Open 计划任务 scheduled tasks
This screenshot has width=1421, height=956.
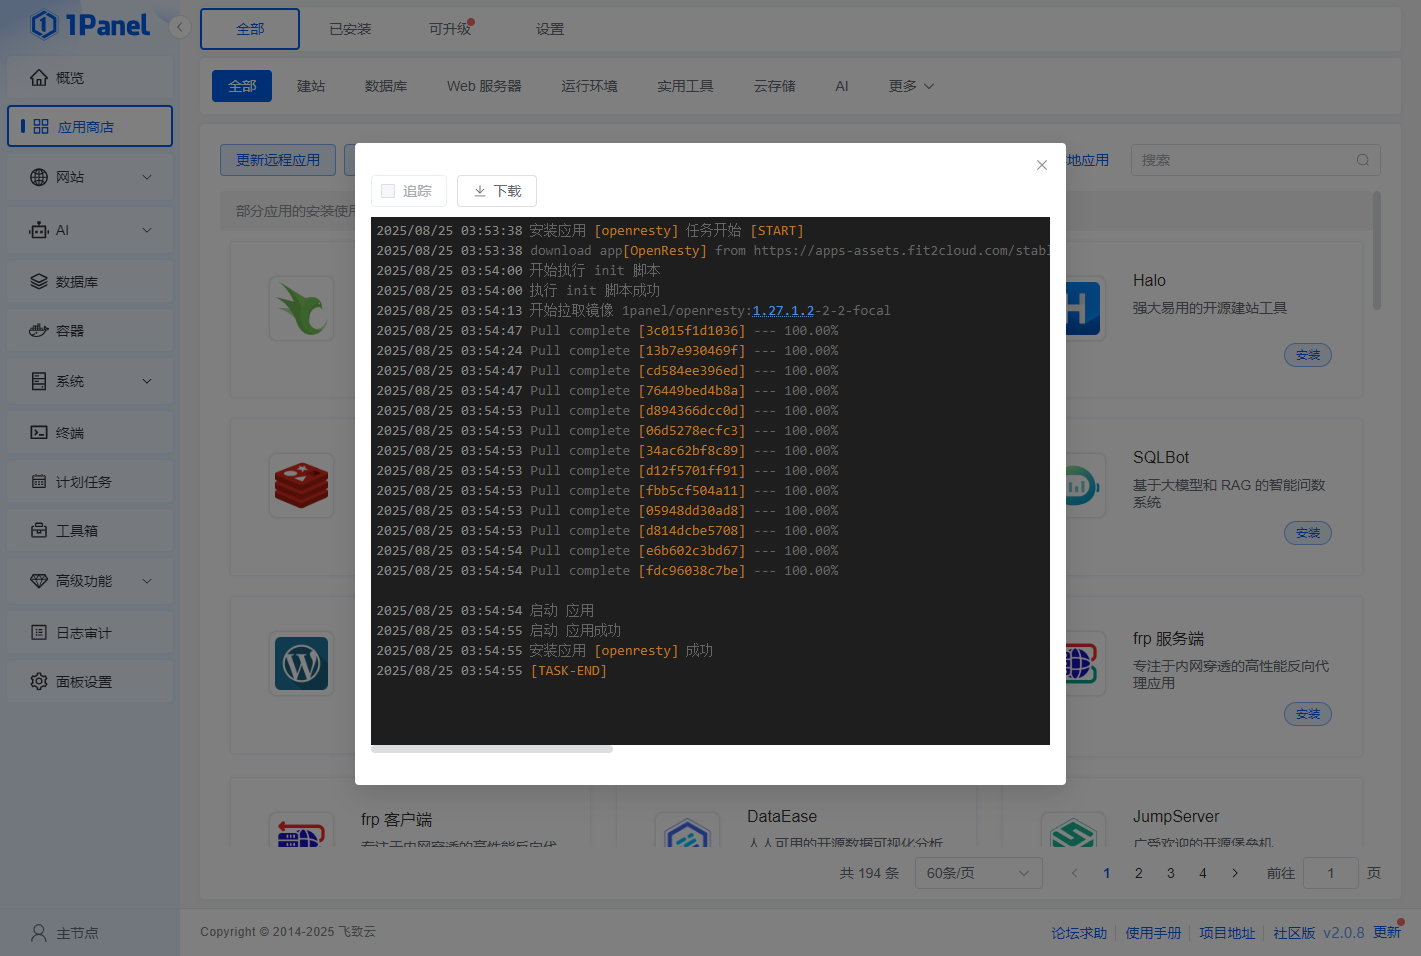[90, 482]
